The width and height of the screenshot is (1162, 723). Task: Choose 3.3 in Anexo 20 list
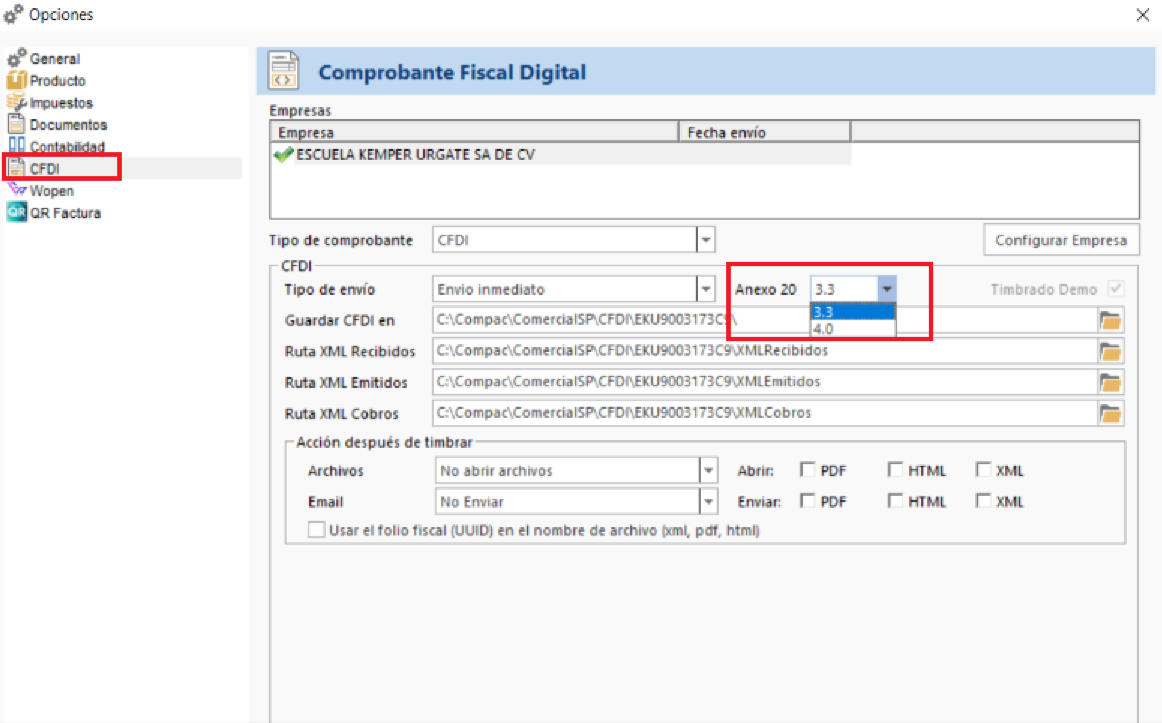click(853, 312)
